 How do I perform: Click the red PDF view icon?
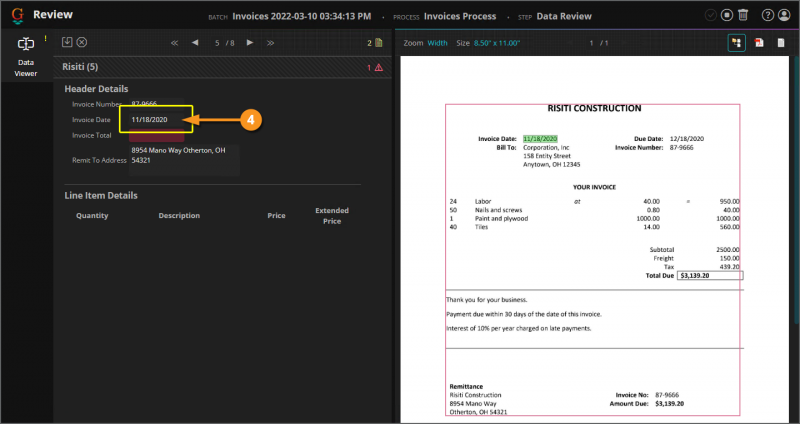click(759, 43)
